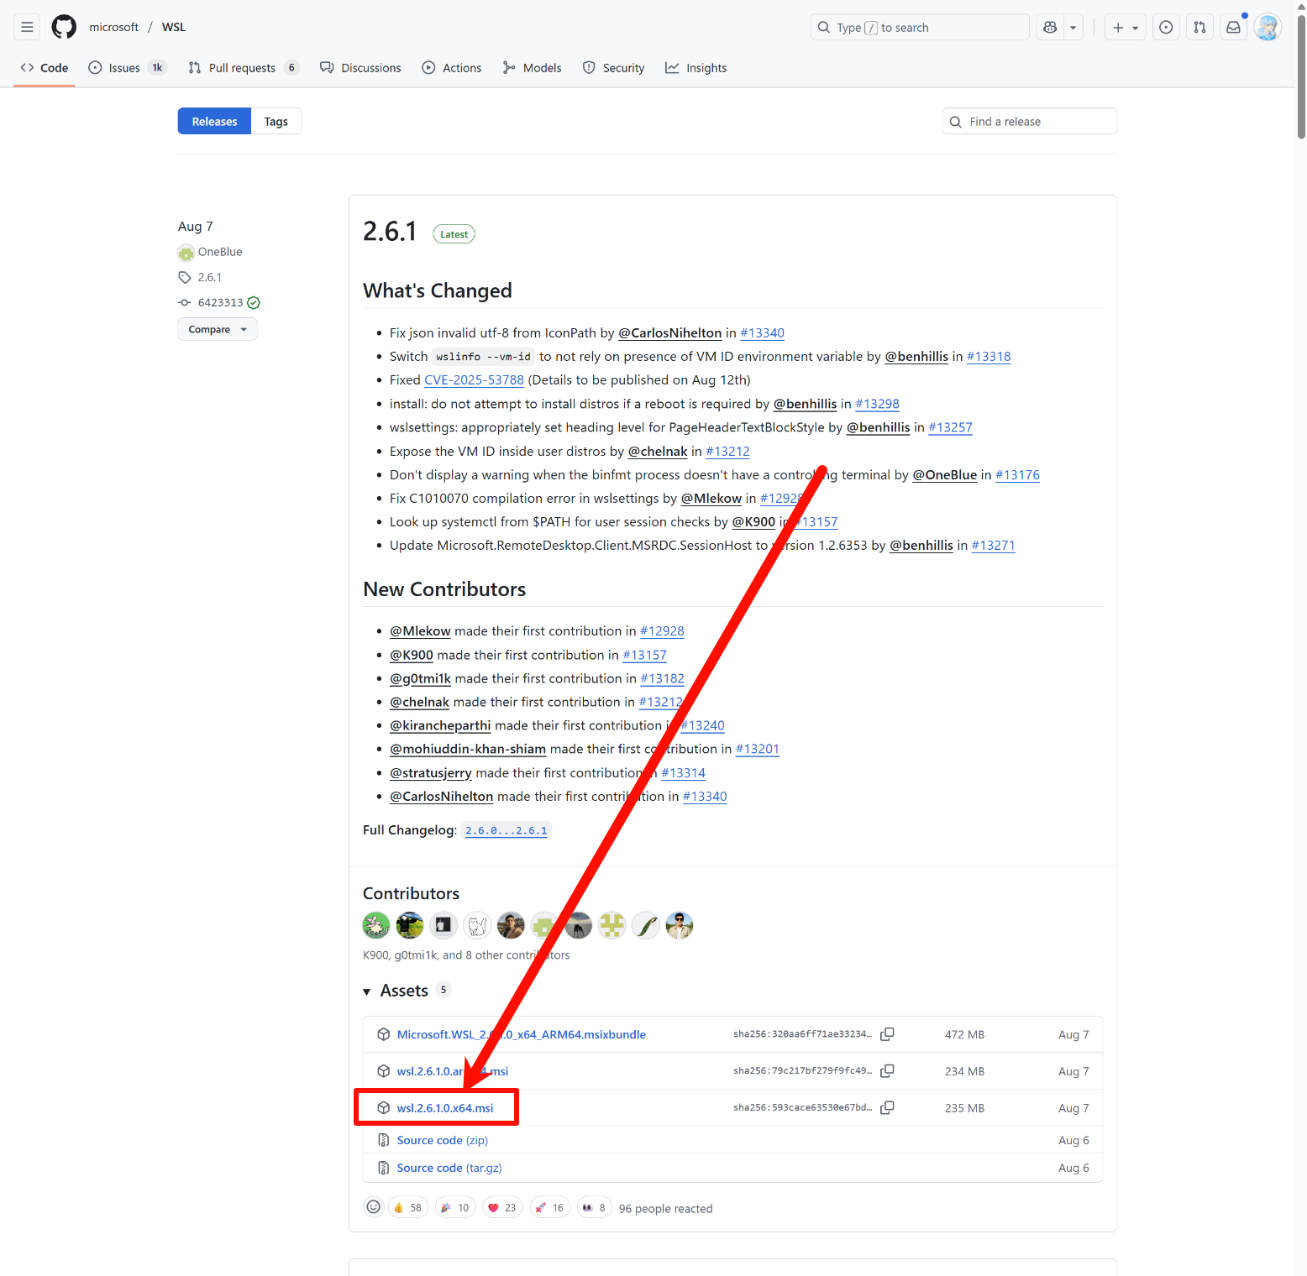The height and width of the screenshot is (1276, 1307).
Task: Open the sidebar OneBlue author link
Action: (x=220, y=252)
